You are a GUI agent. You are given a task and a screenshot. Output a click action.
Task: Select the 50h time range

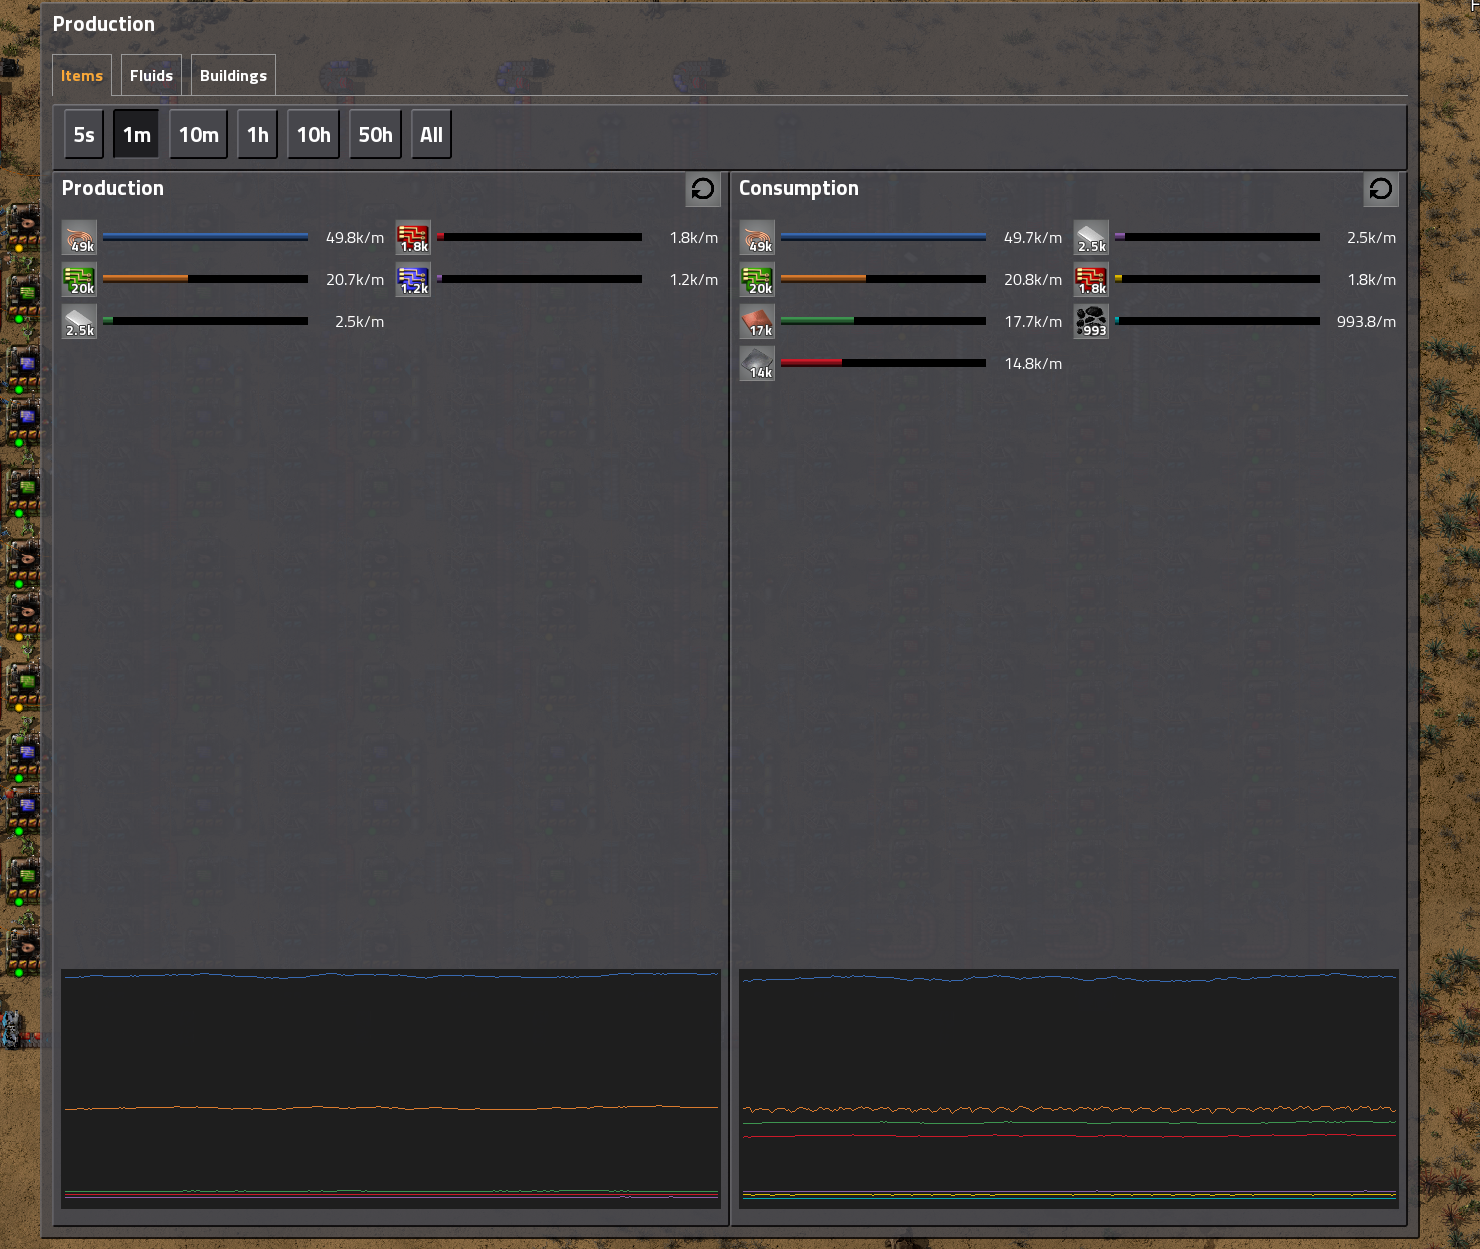[x=375, y=135]
